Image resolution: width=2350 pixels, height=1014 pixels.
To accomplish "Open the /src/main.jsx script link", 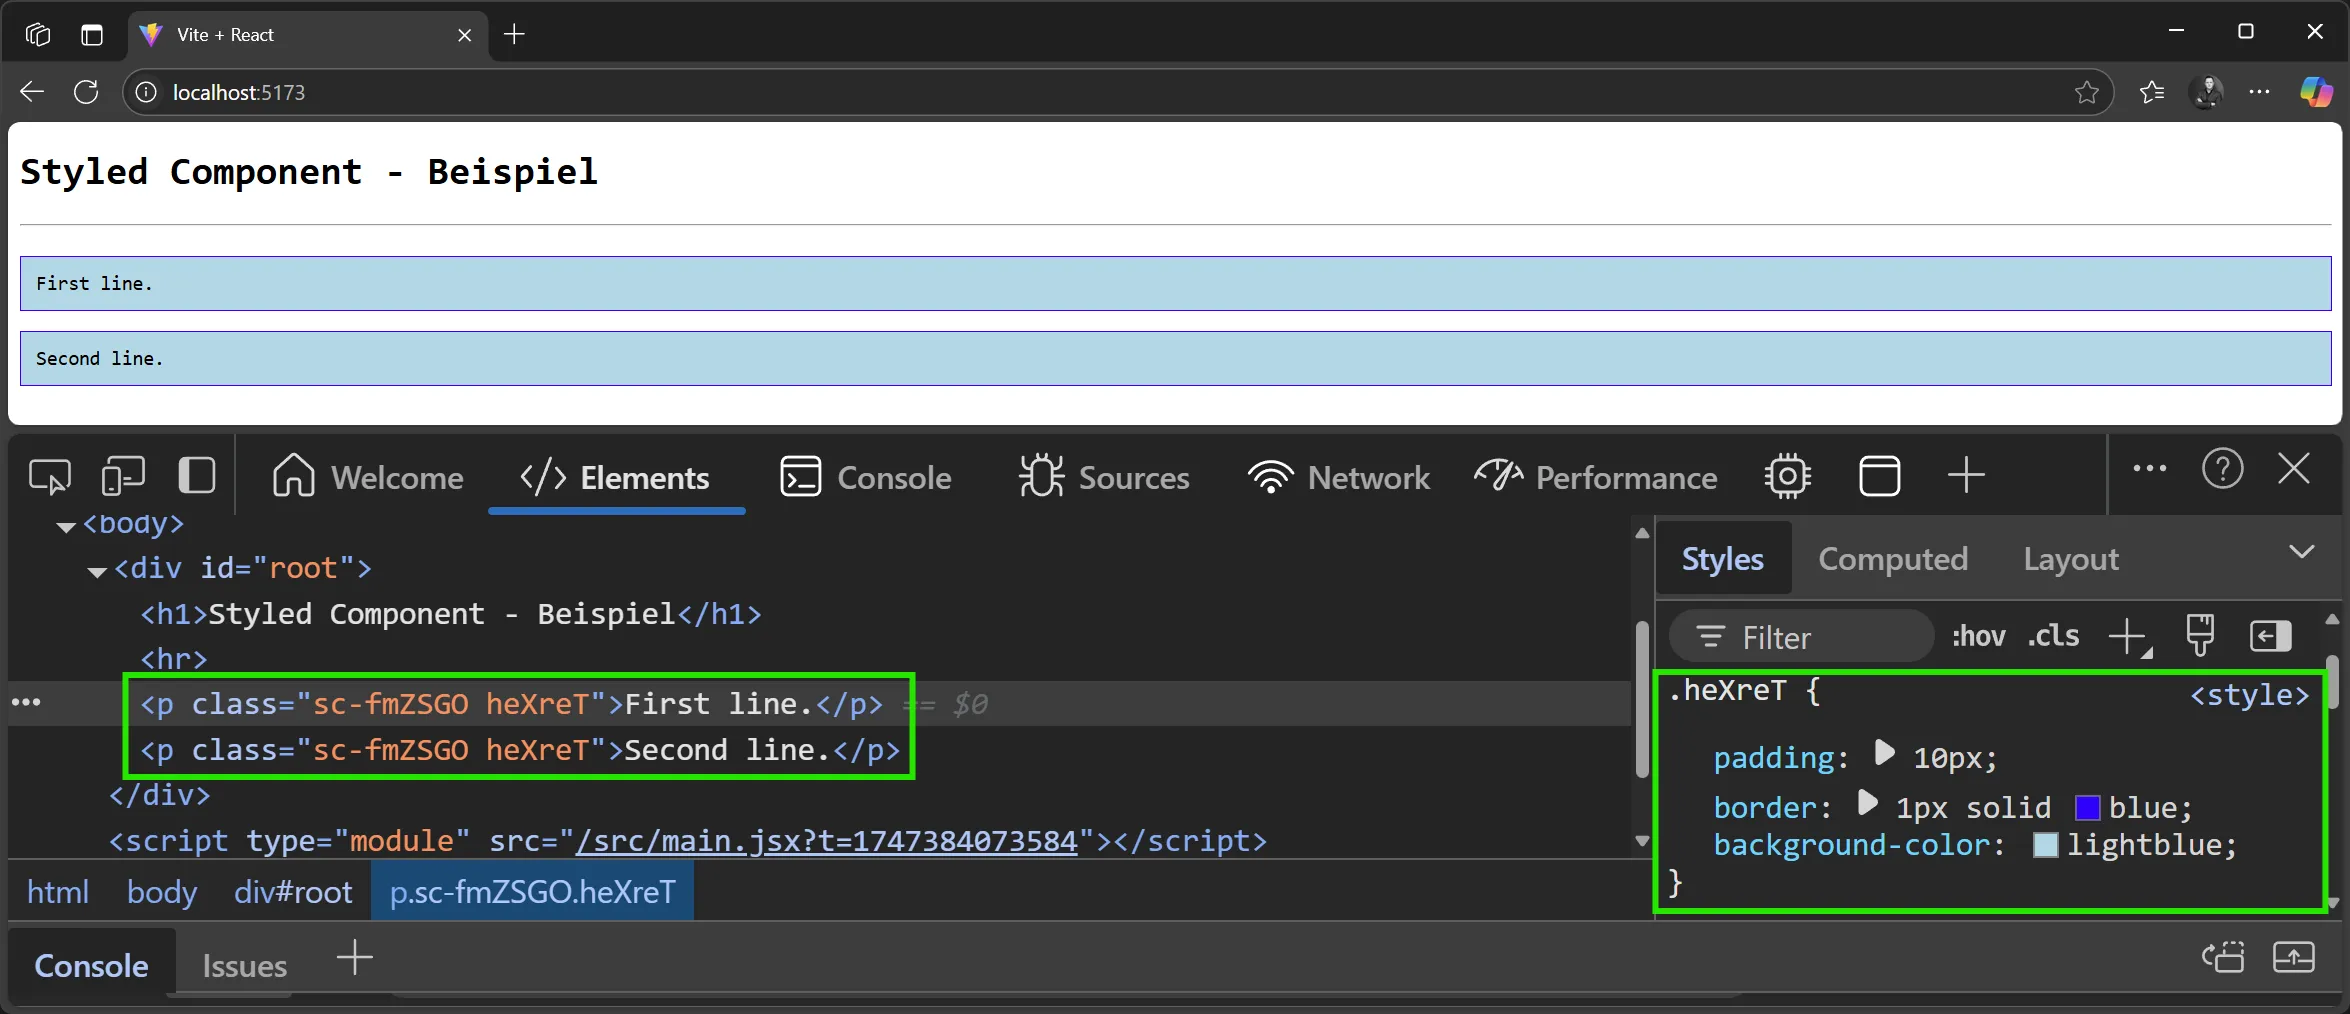I will tap(827, 841).
